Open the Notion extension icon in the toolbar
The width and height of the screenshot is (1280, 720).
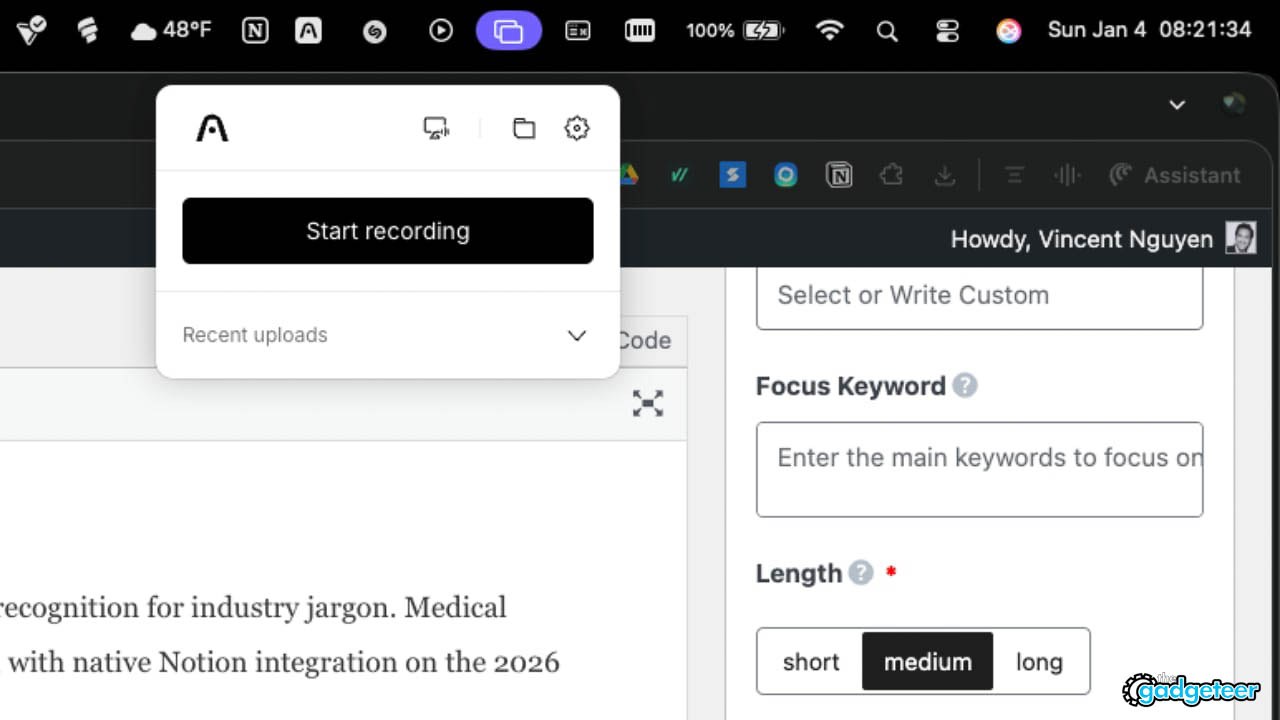pos(839,175)
